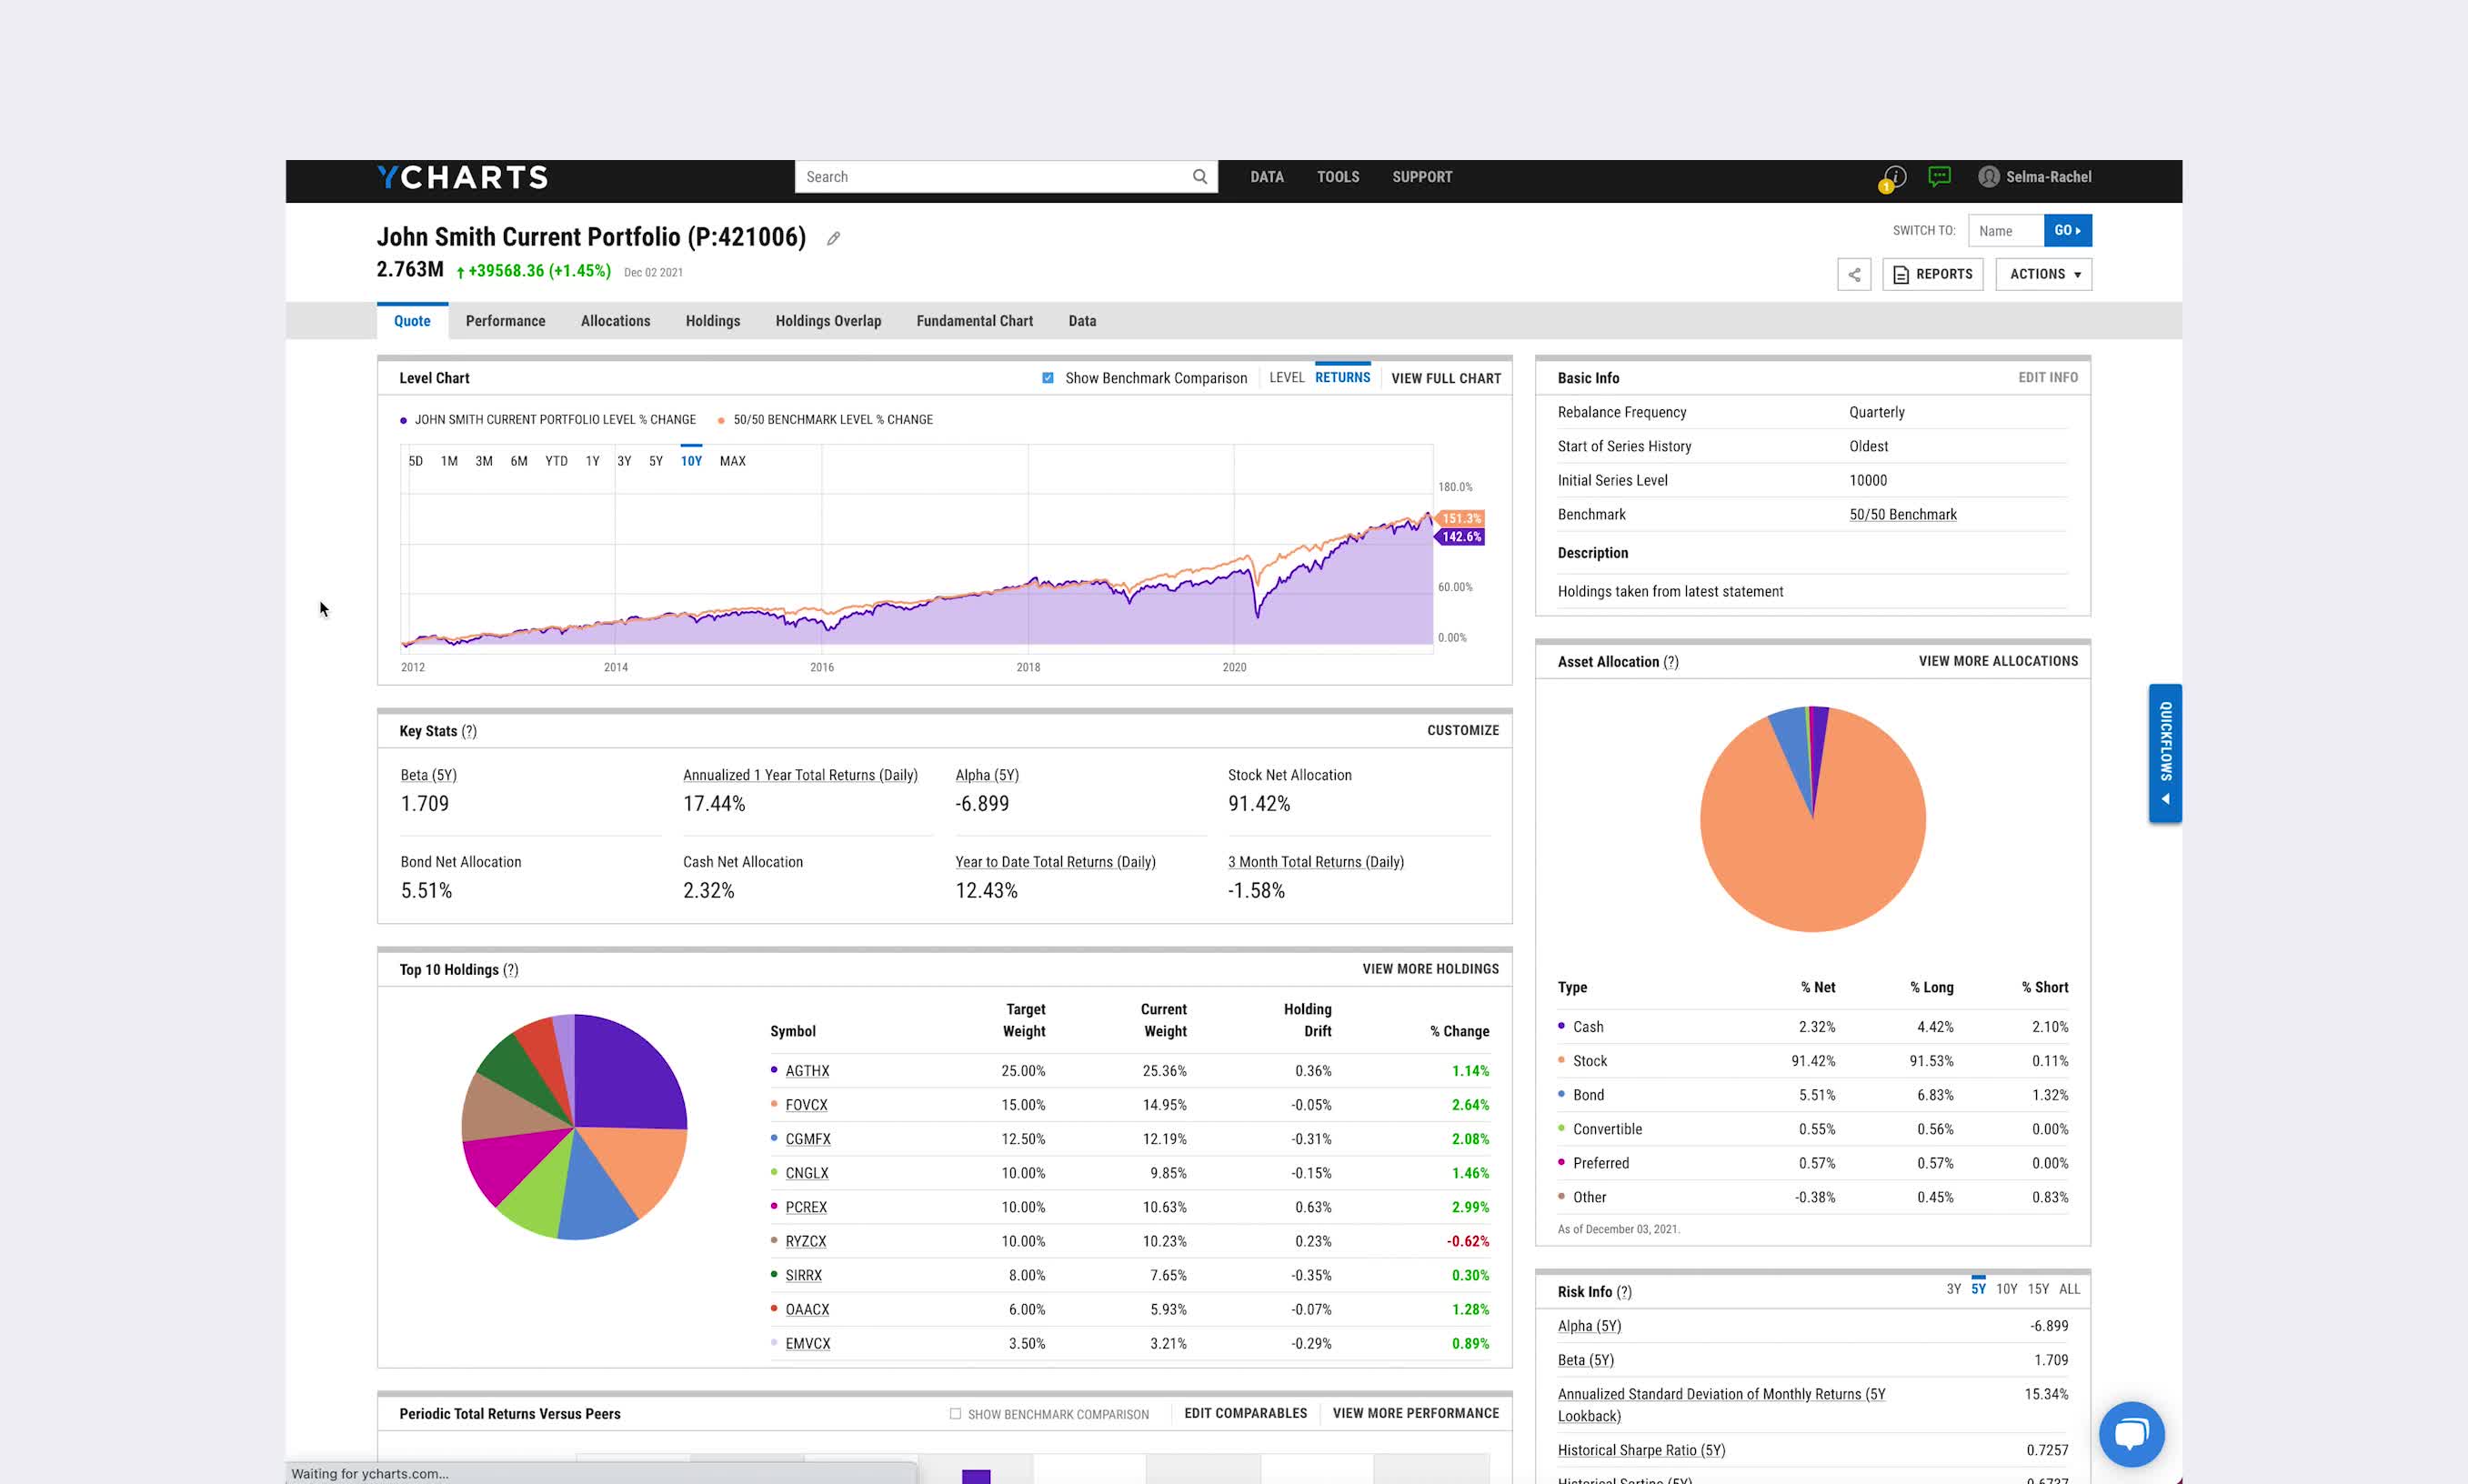Click the search magnifier icon
The height and width of the screenshot is (1484, 2468).
[1199, 177]
